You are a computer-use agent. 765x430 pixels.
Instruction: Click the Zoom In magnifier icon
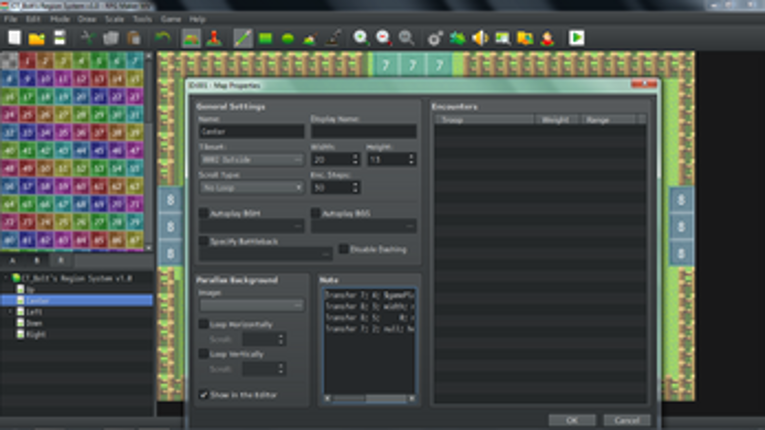coord(361,38)
